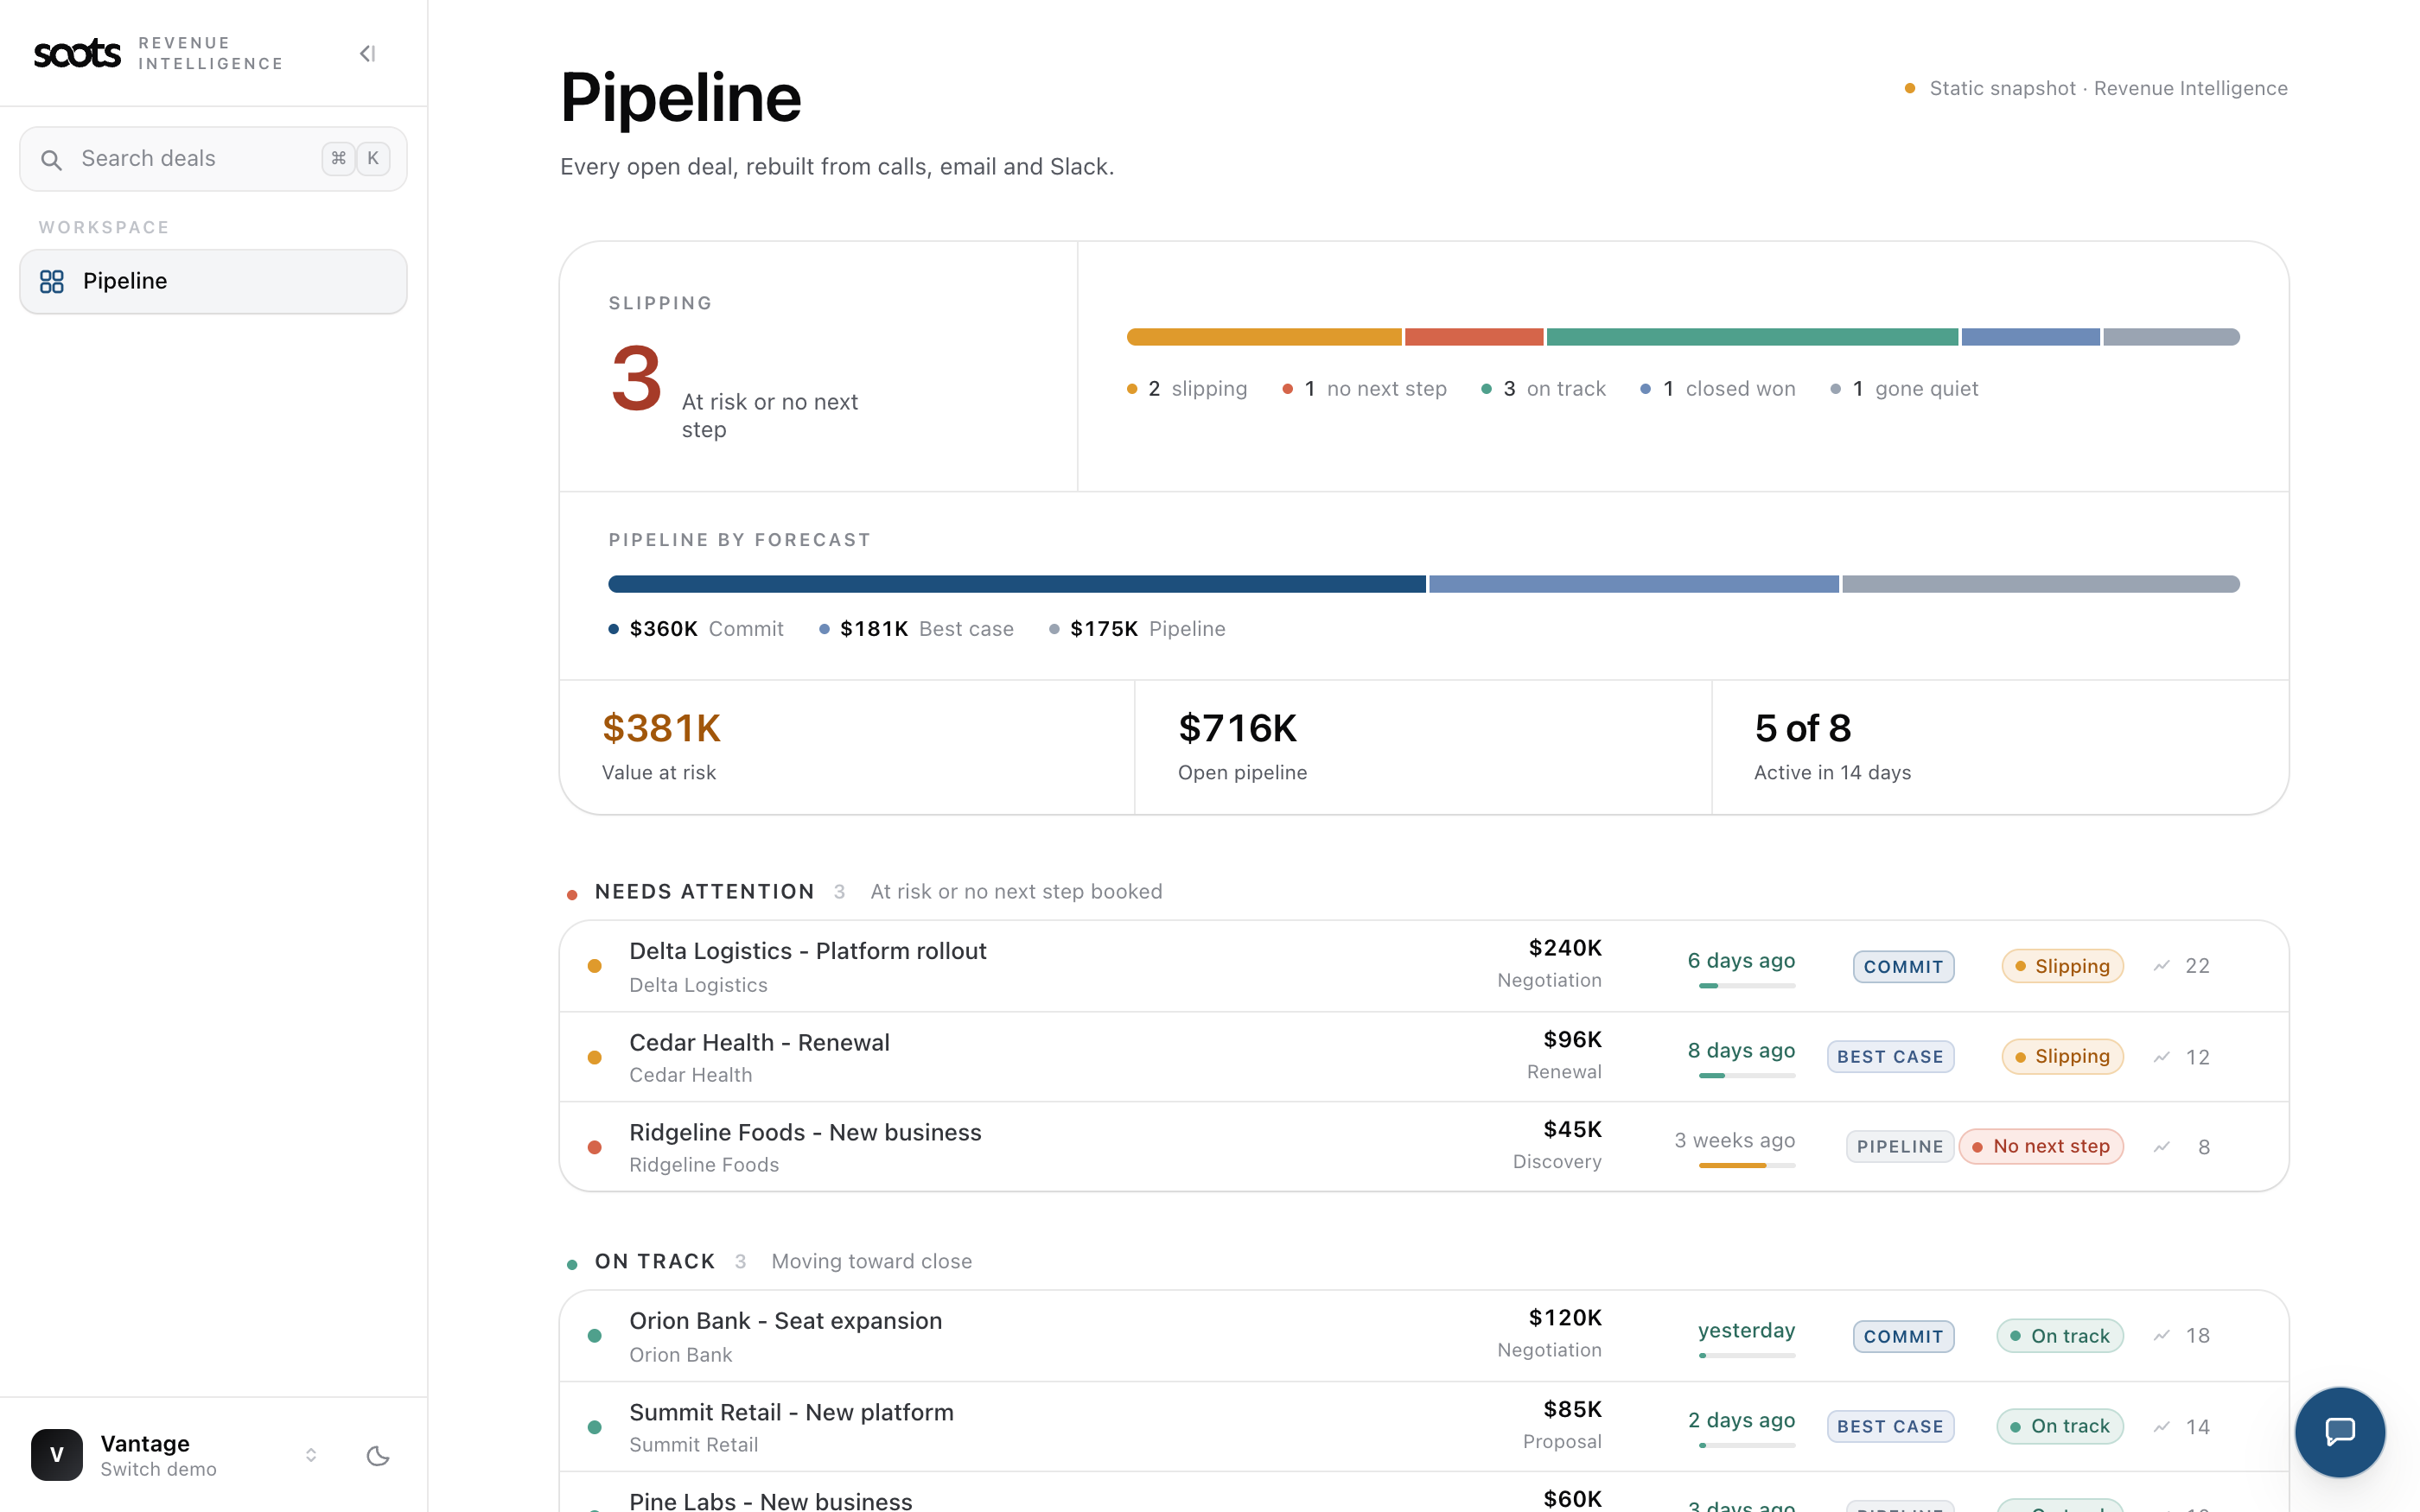Screen dimensions: 2420x1512
Task: Click the No next step status pill
Action: pyautogui.click(x=2041, y=1147)
